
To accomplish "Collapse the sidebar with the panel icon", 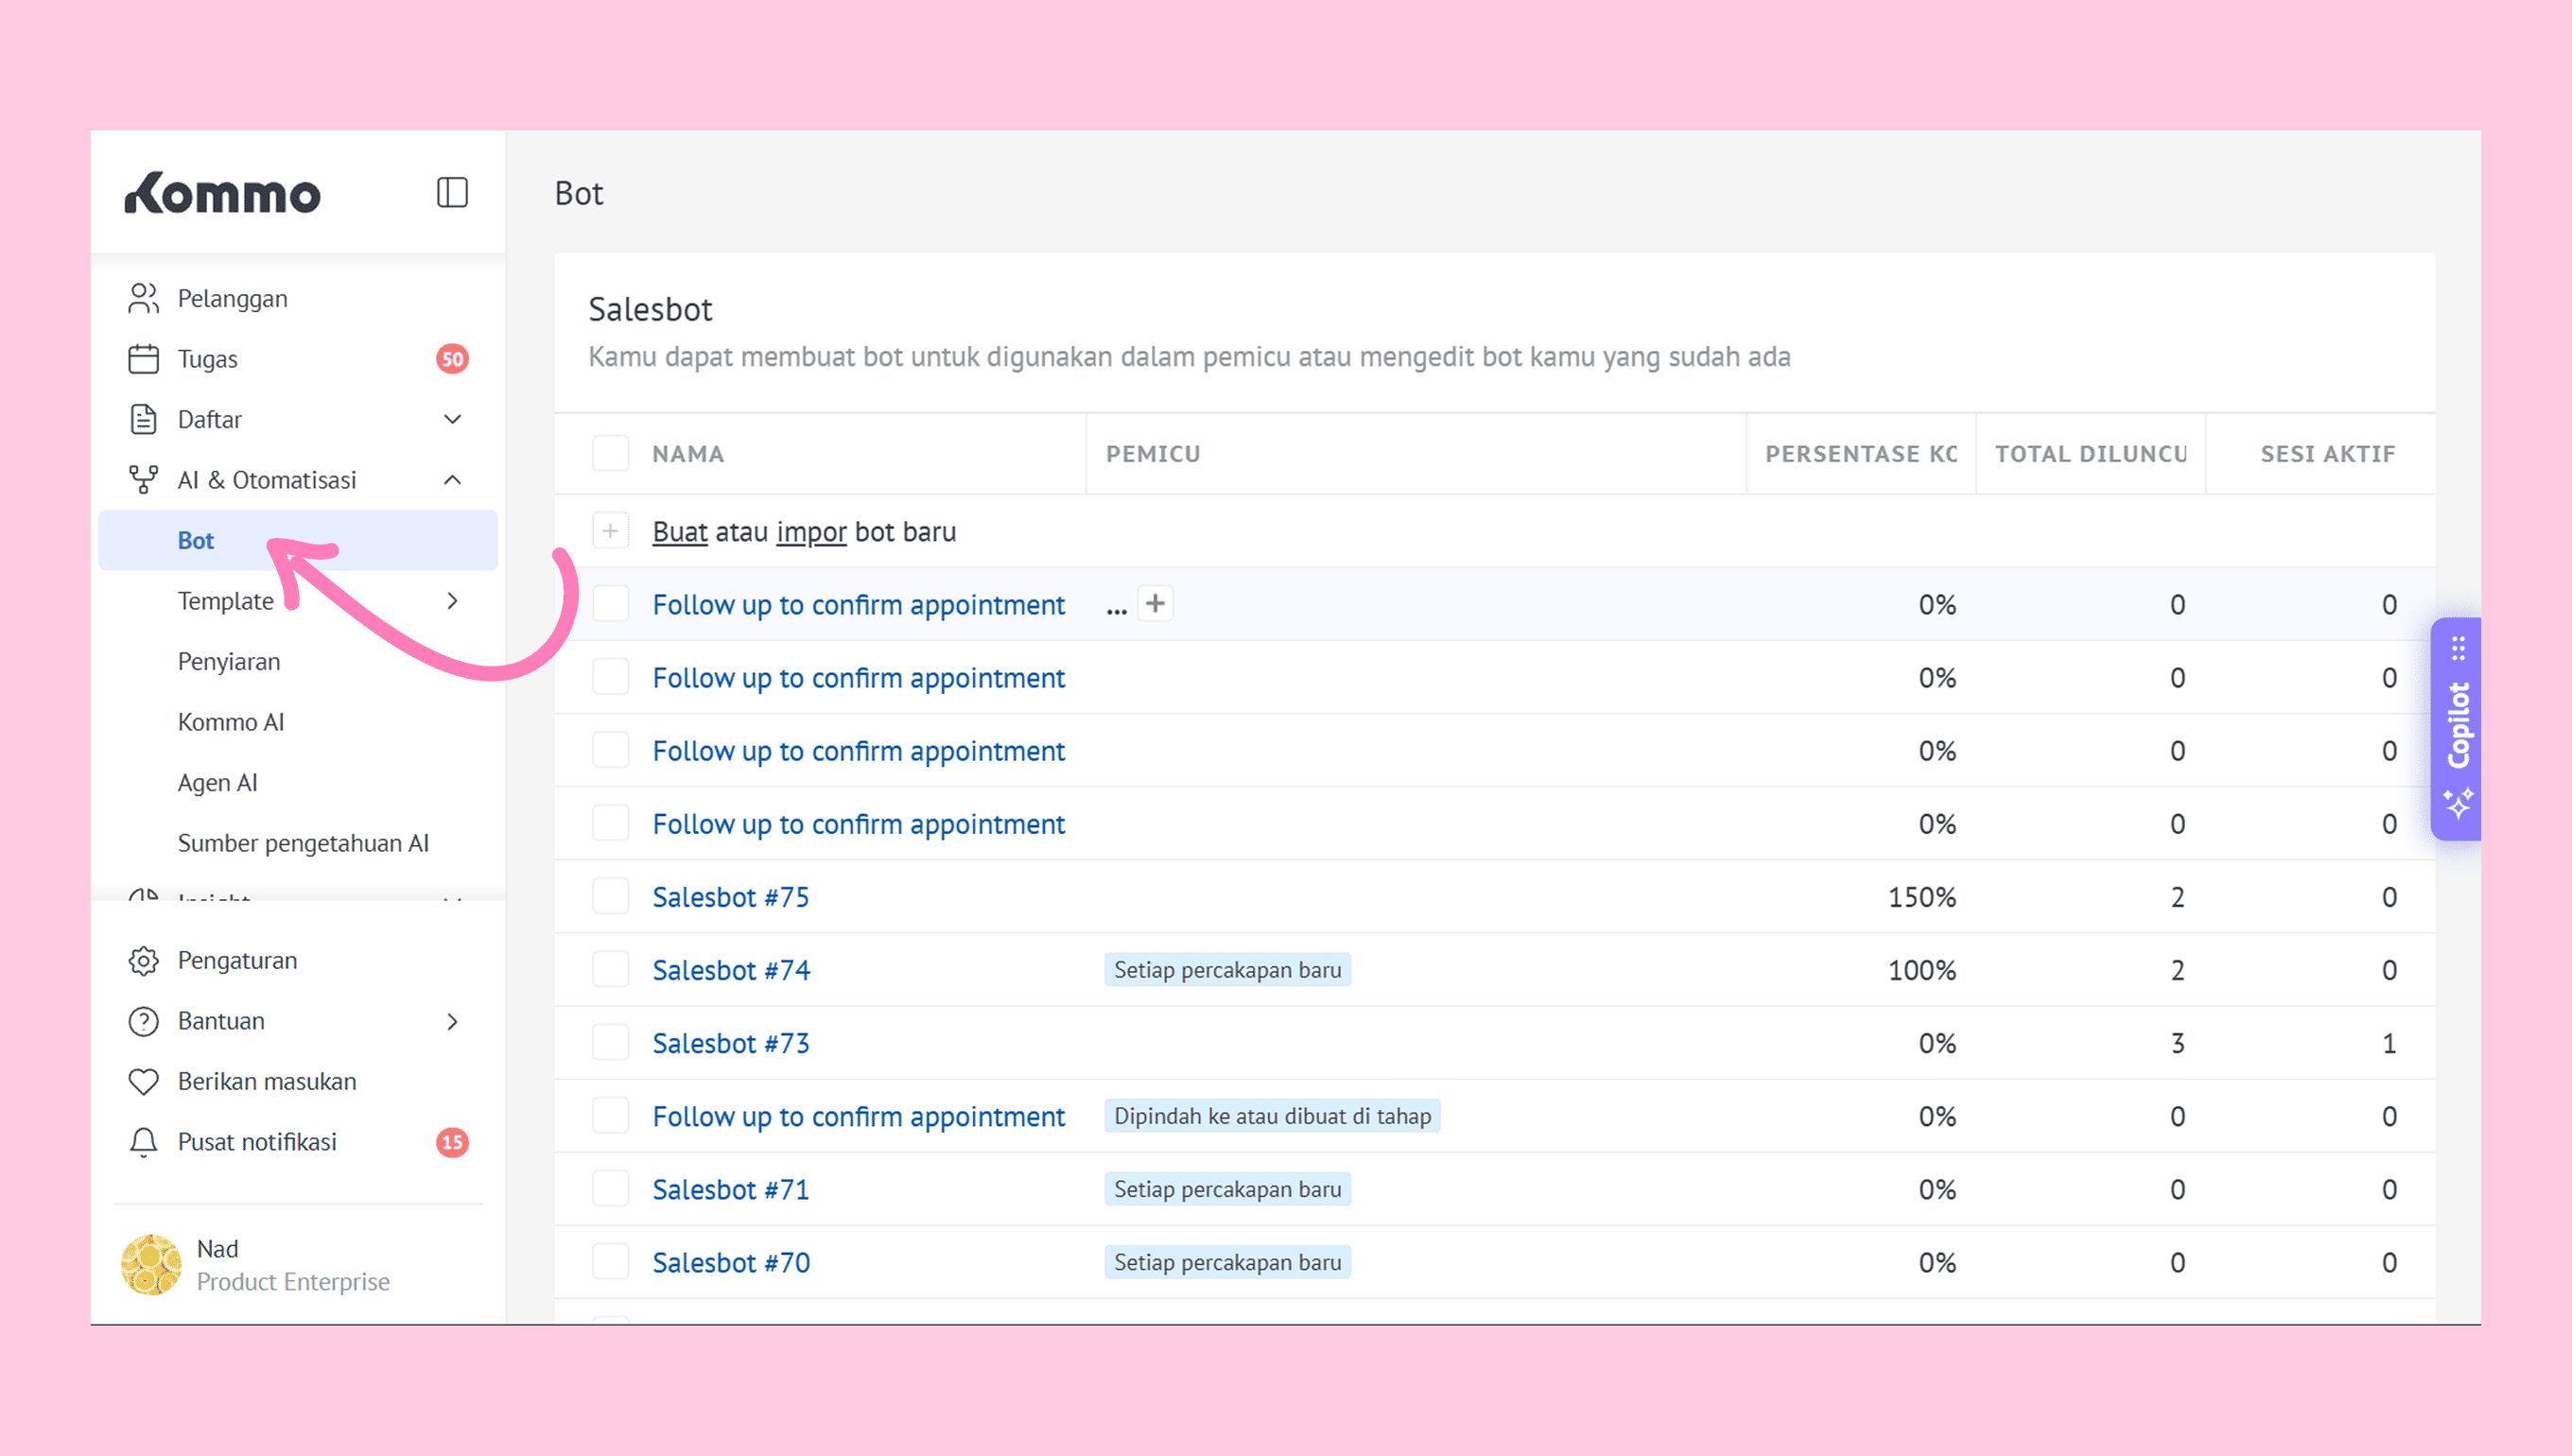I will pyautogui.click(x=452, y=192).
